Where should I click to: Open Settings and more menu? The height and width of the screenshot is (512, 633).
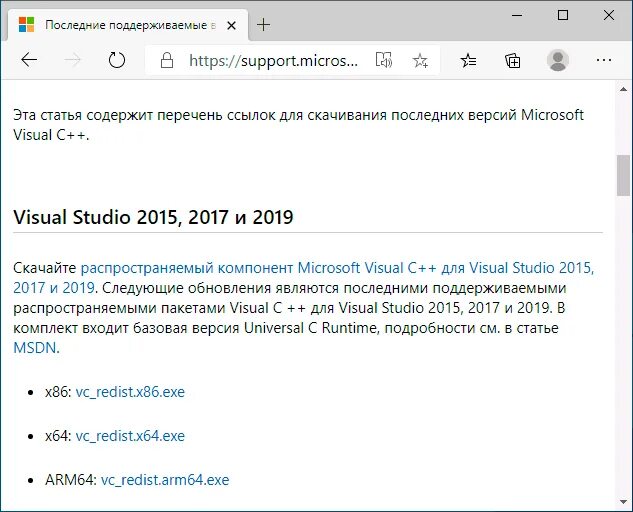604,60
